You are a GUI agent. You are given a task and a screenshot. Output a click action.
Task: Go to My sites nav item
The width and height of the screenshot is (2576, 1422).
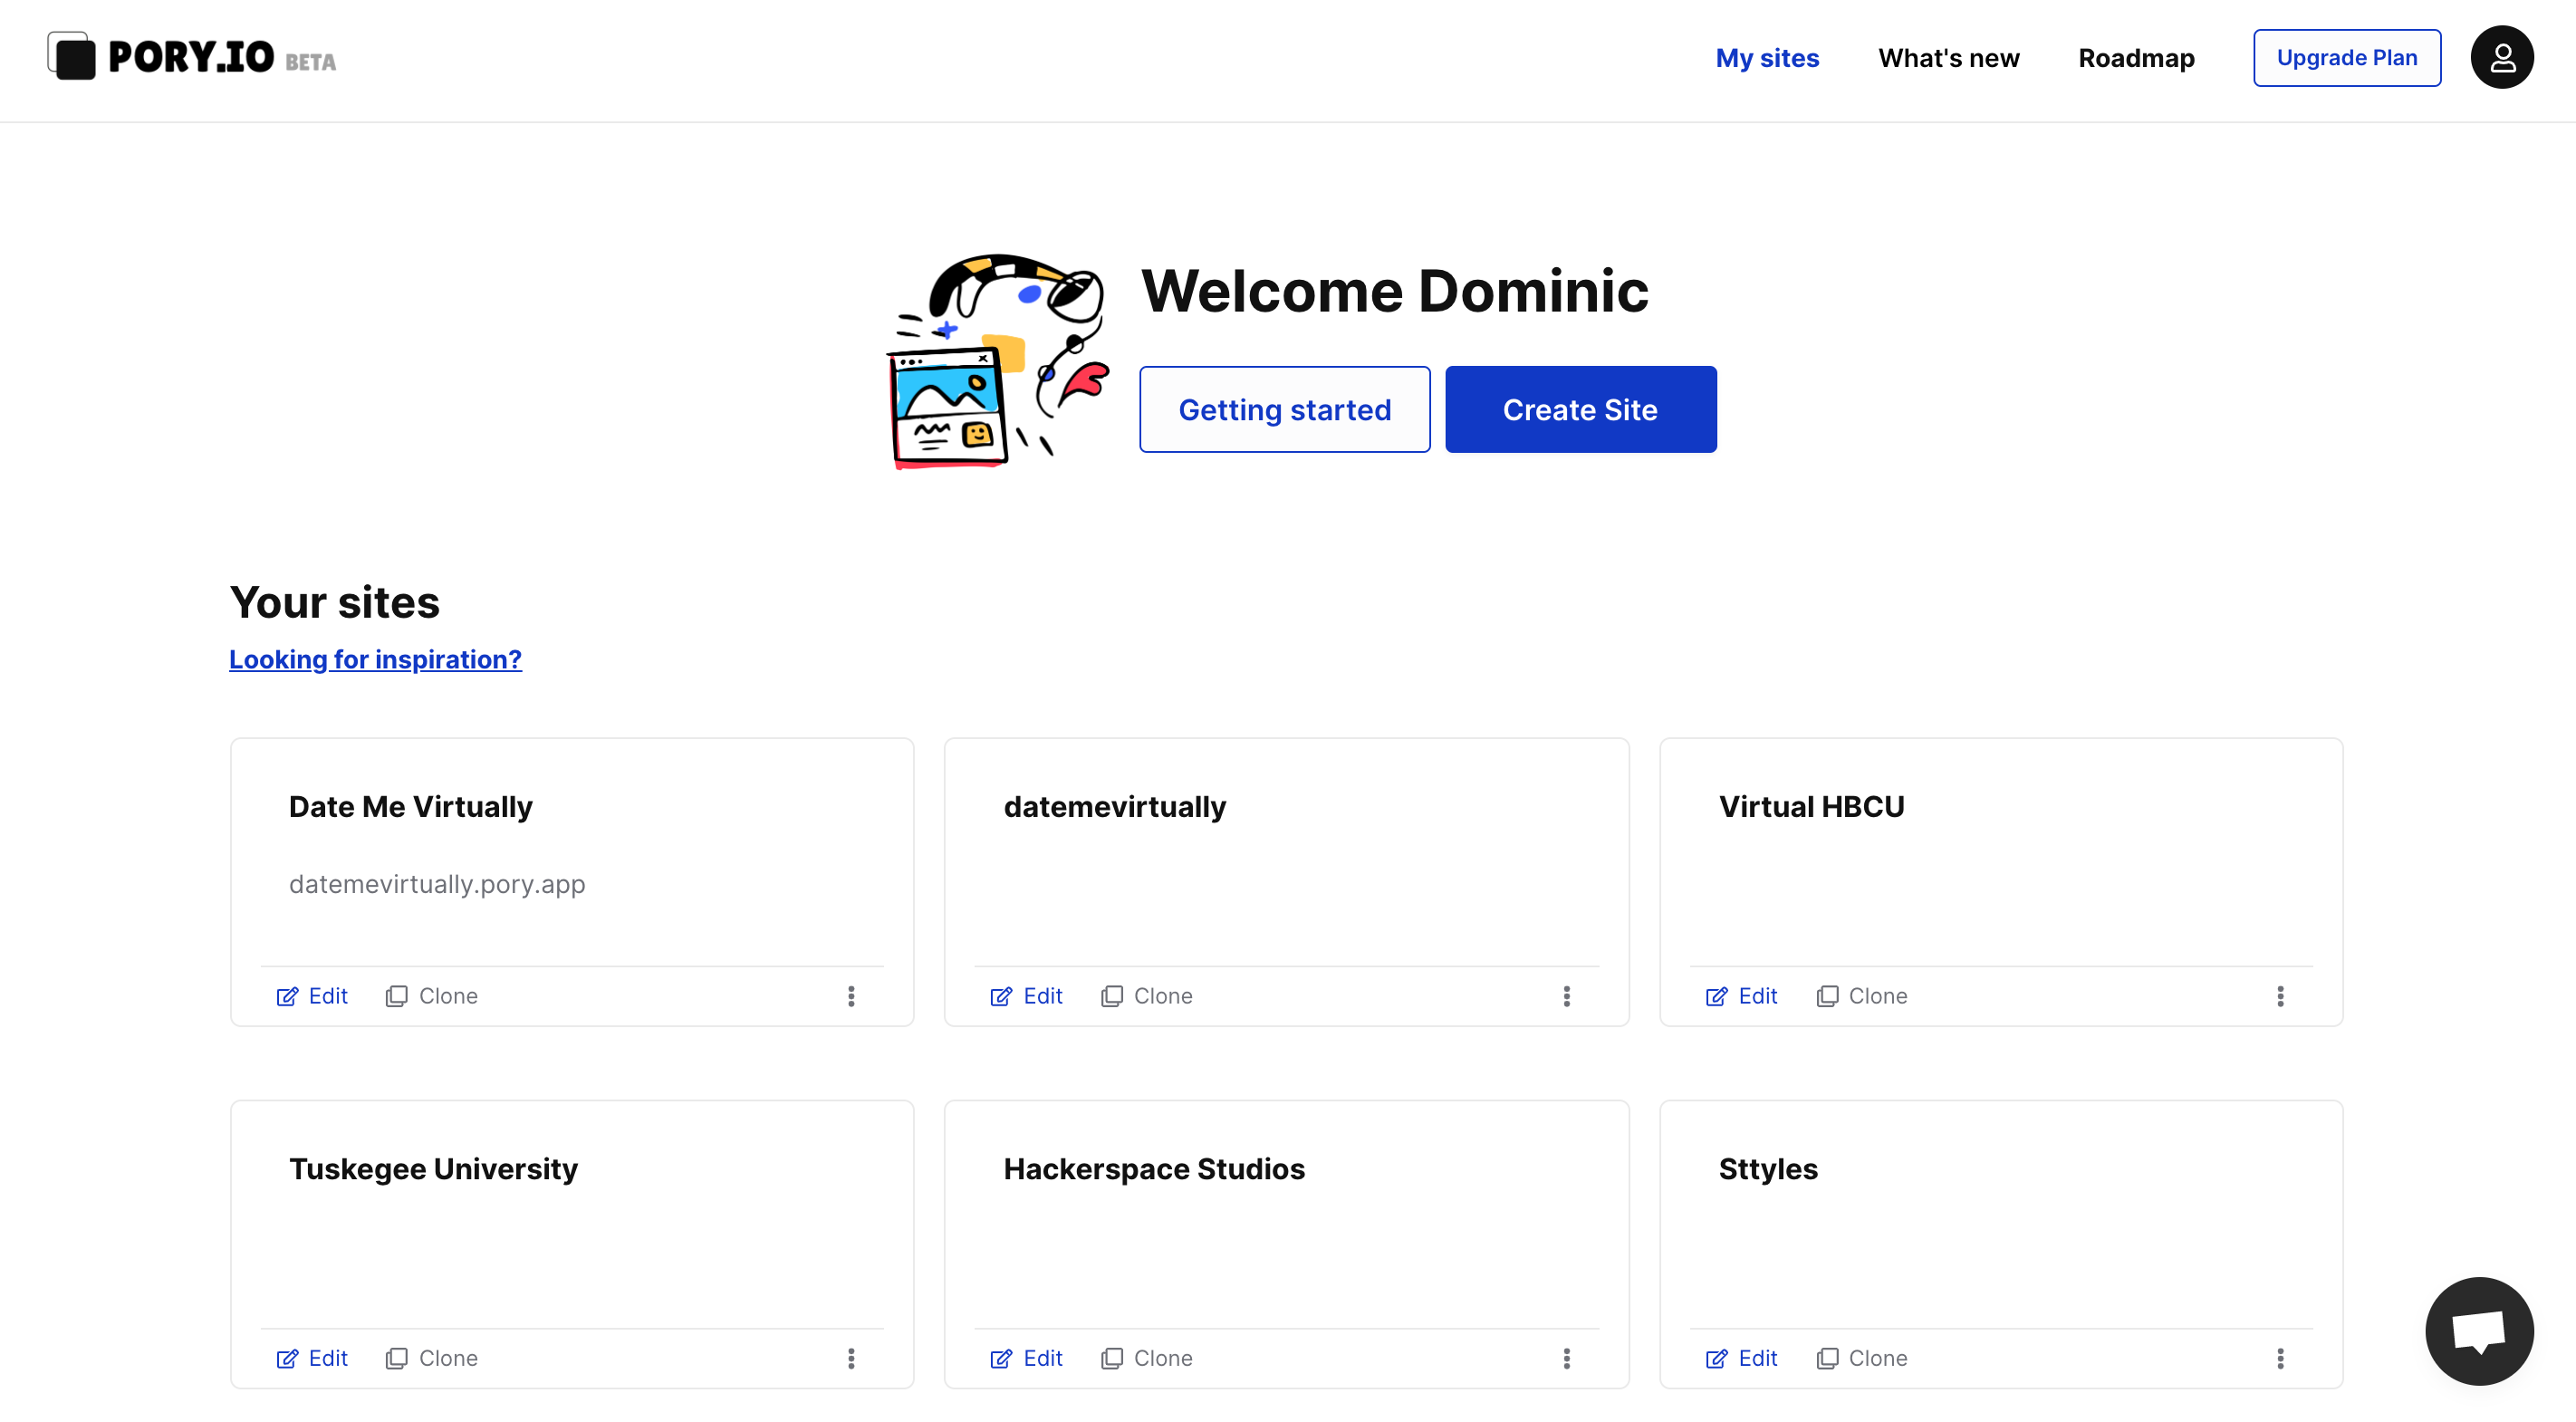(1767, 58)
